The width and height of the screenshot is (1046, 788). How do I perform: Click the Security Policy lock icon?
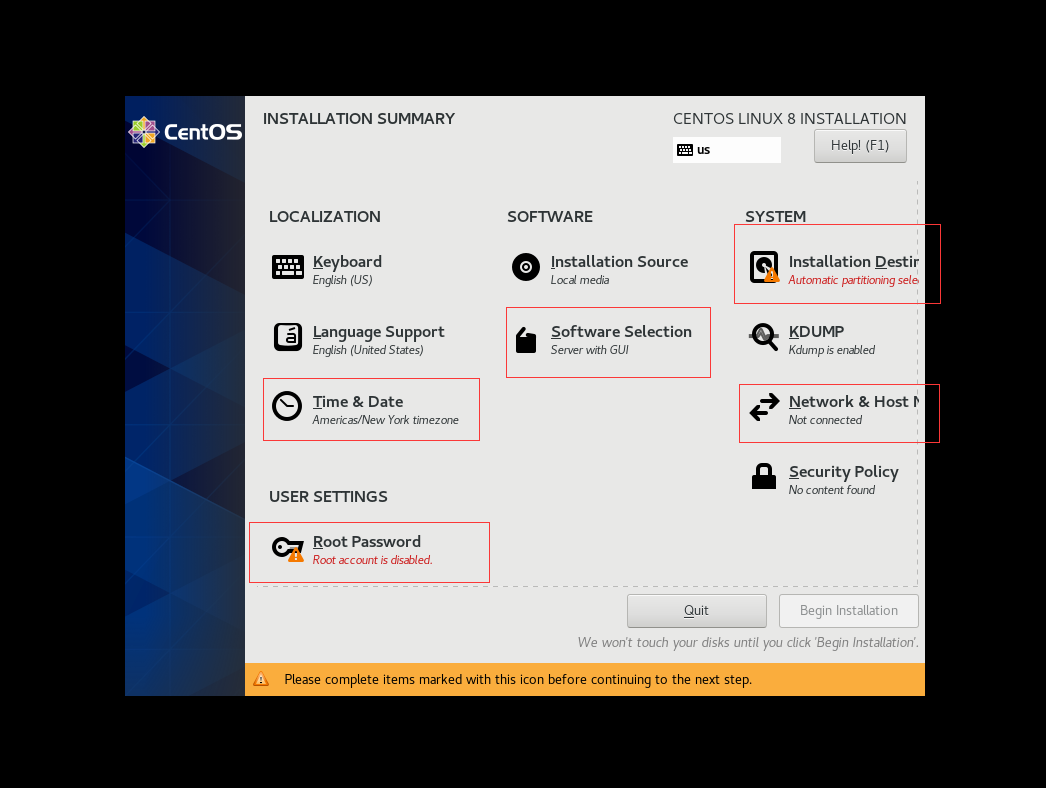(764, 476)
